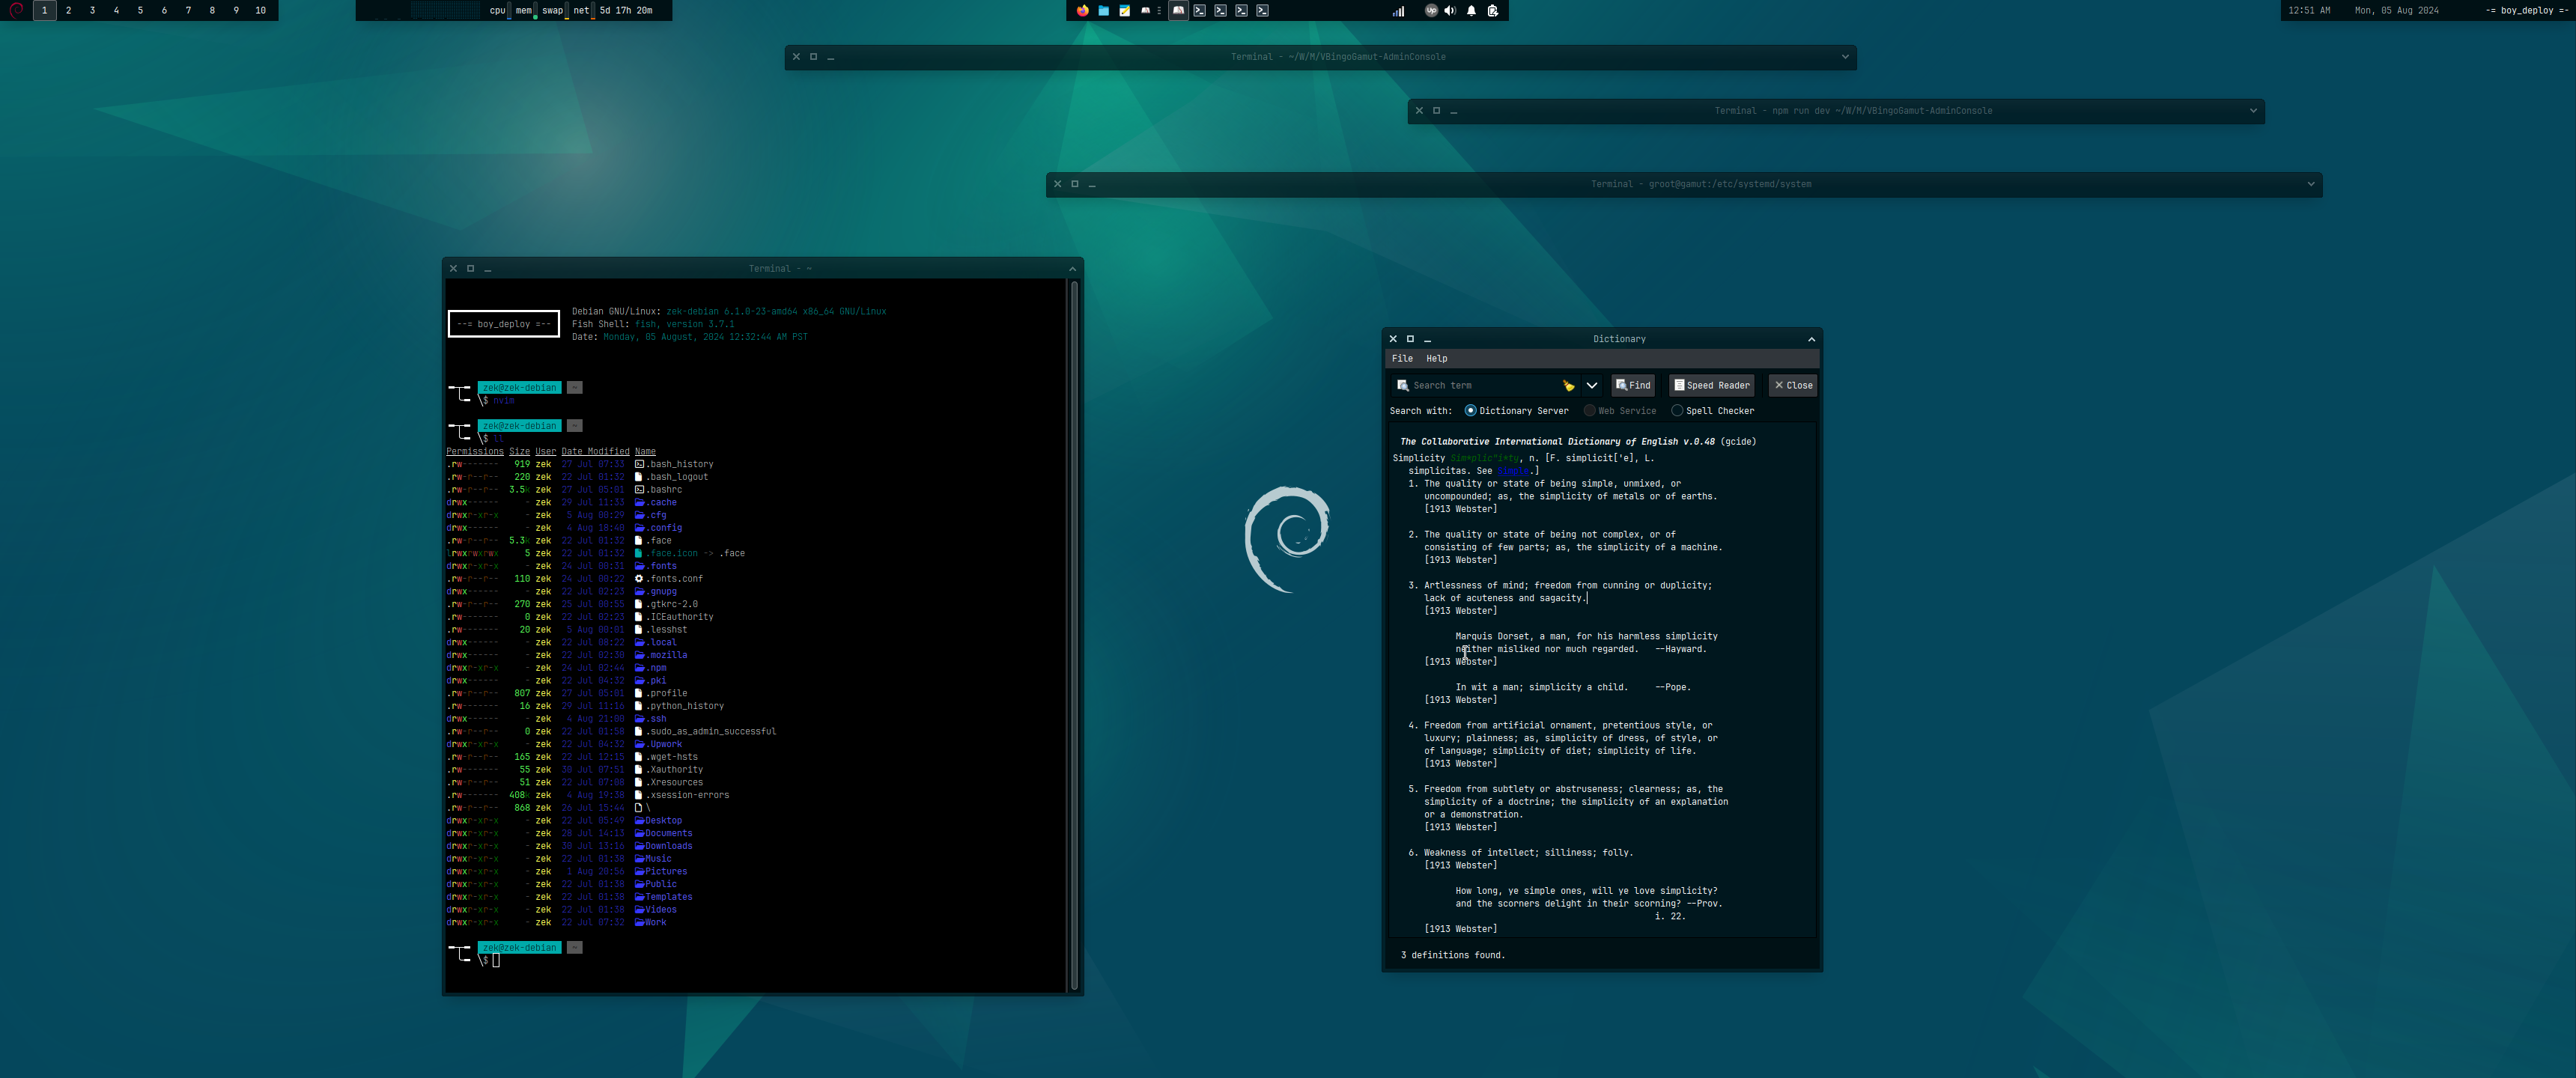The image size is (2576, 1078).
Task: Roll up the Dictionary window via title chevron
Action: click(x=1811, y=339)
